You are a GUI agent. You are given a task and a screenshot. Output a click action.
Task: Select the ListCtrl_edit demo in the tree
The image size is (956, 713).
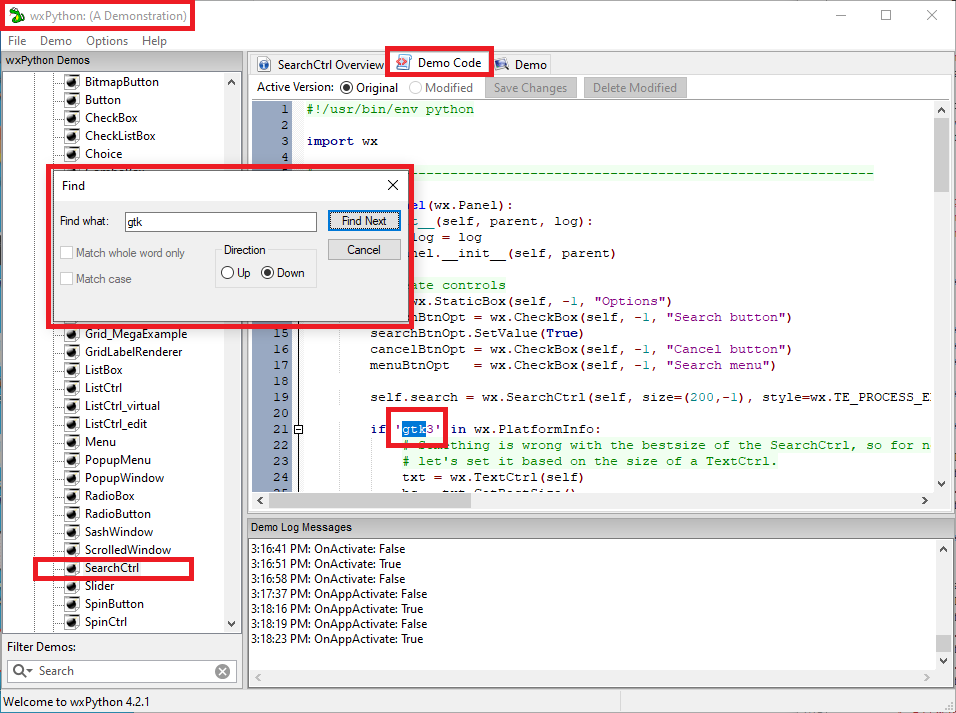coord(116,424)
